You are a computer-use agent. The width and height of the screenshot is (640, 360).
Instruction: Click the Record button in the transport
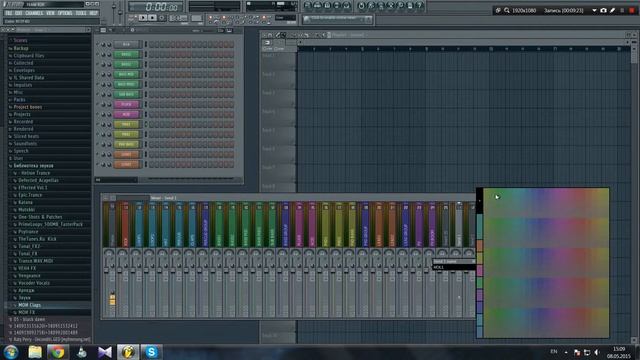click(x=162, y=18)
